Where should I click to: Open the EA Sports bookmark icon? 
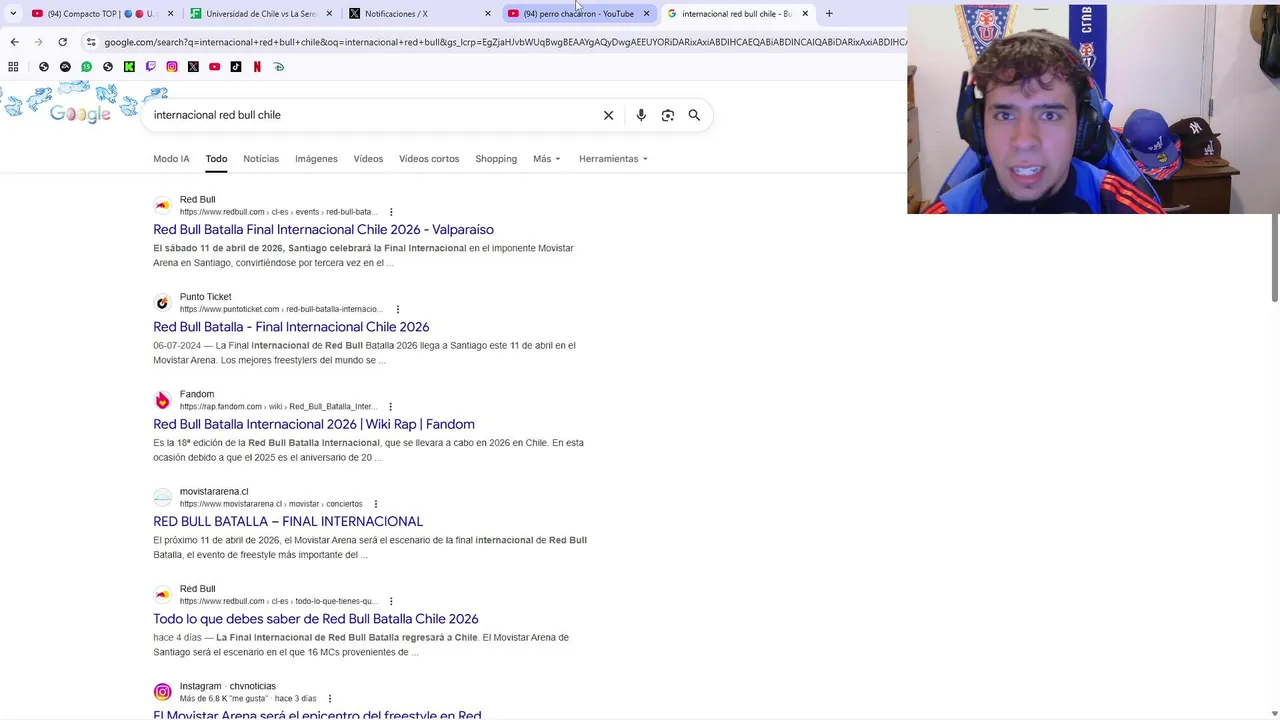pos(65,67)
